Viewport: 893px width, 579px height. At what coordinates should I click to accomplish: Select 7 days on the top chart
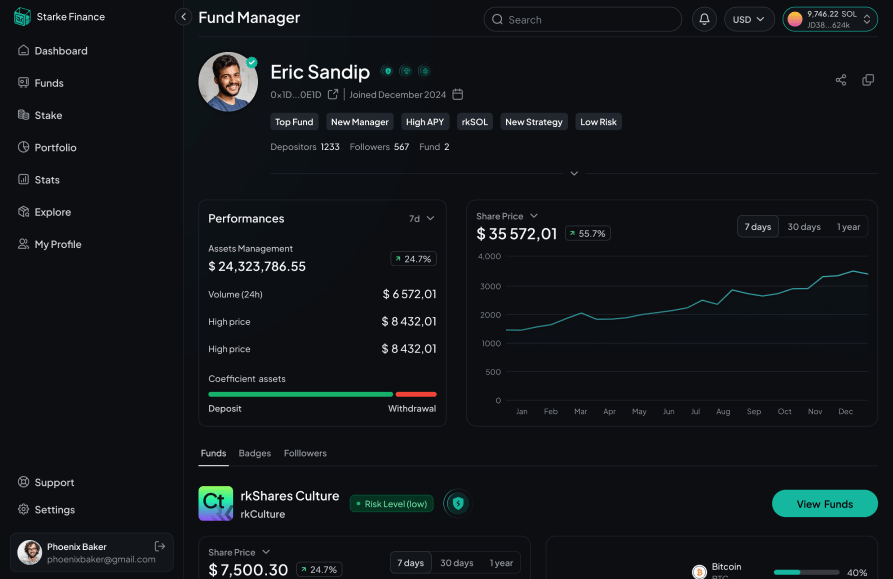click(x=757, y=227)
